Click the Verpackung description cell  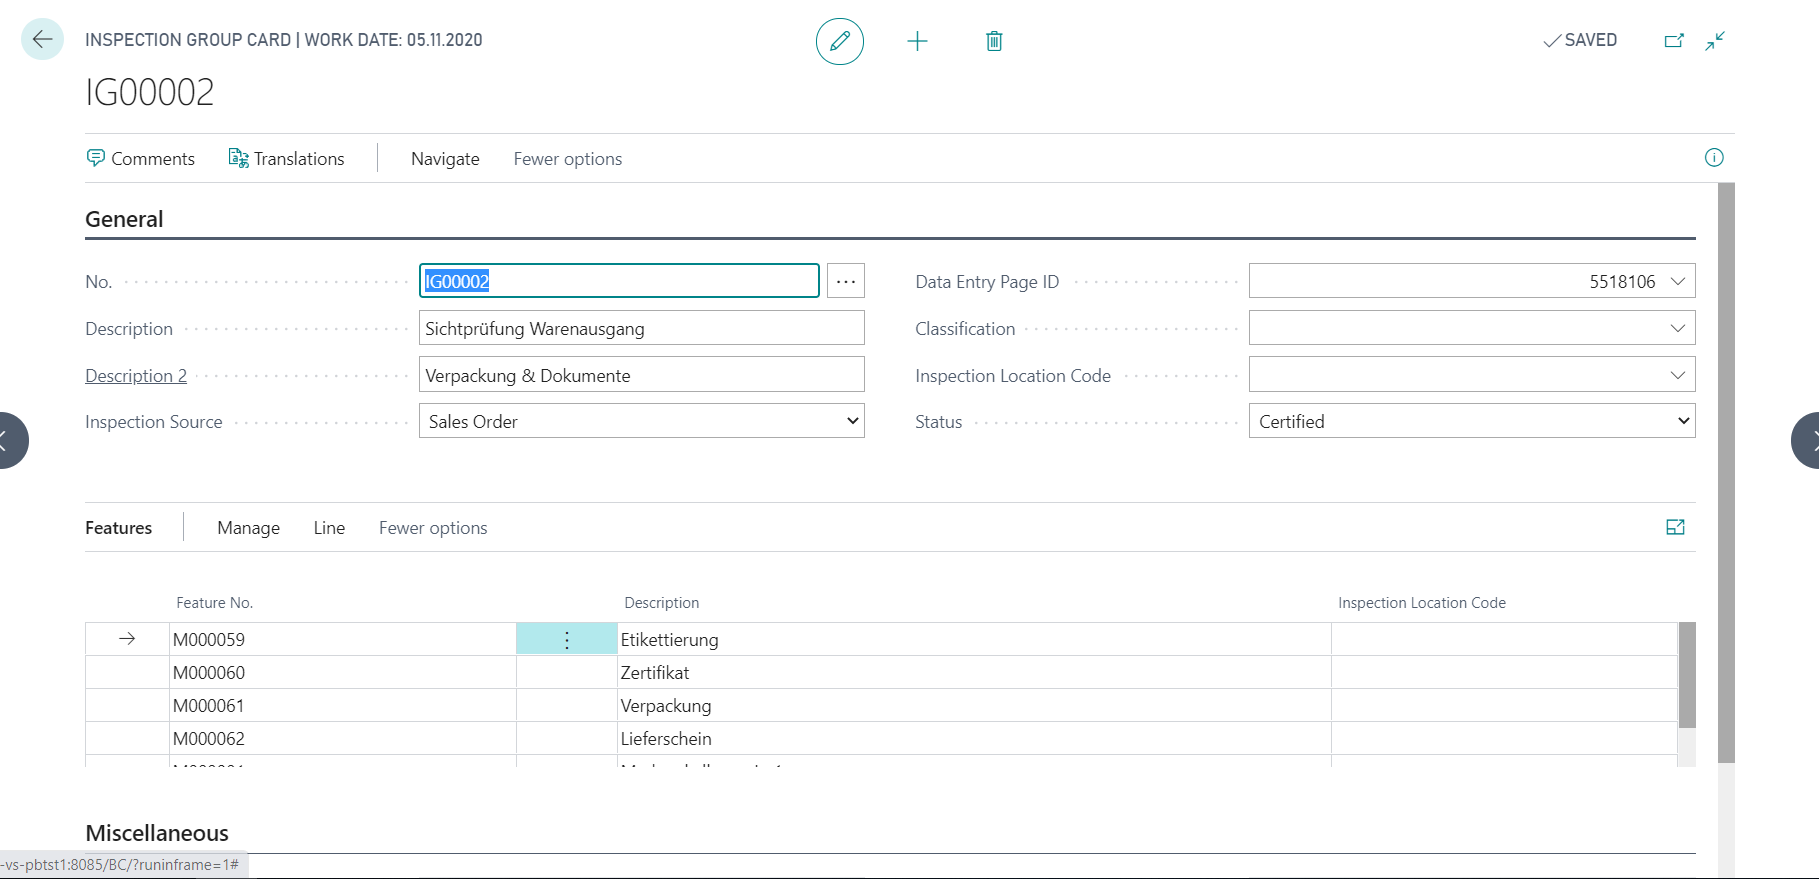pos(974,706)
